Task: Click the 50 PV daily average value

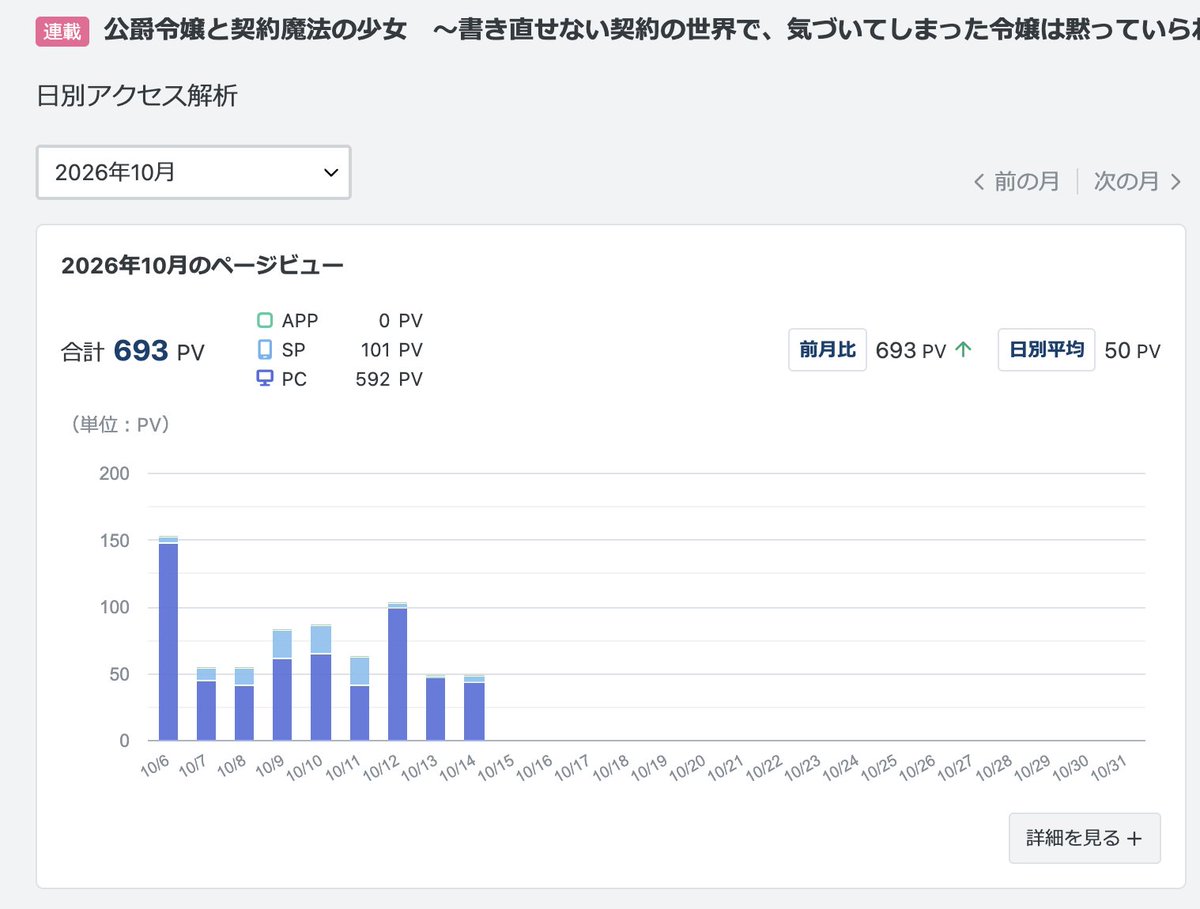Action: [1132, 350]
